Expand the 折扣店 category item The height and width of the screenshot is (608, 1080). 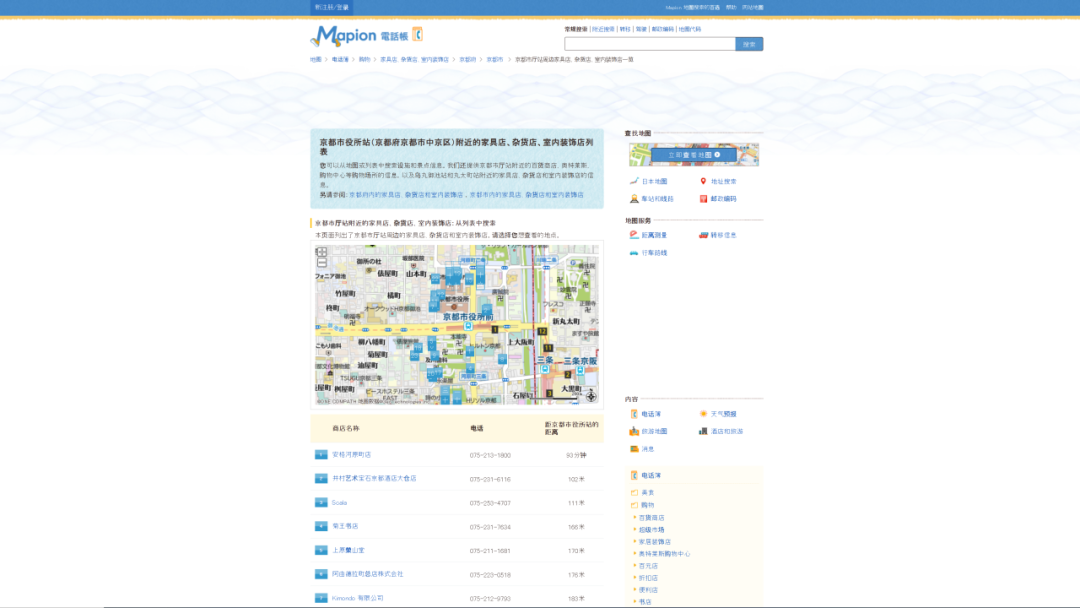coord(648,578)
